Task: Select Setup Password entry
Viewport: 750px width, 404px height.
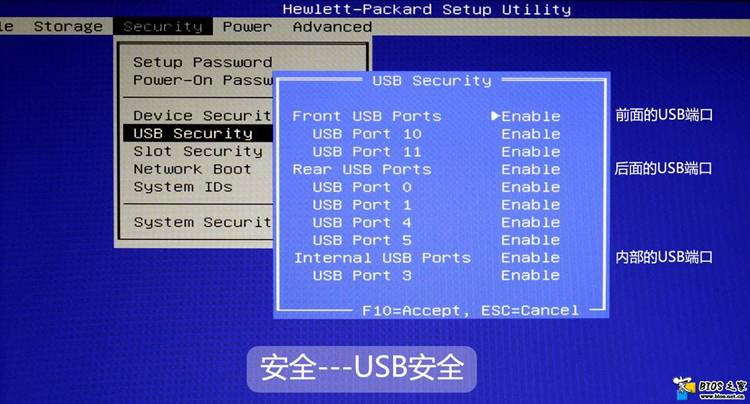Action: click(202, 62)
